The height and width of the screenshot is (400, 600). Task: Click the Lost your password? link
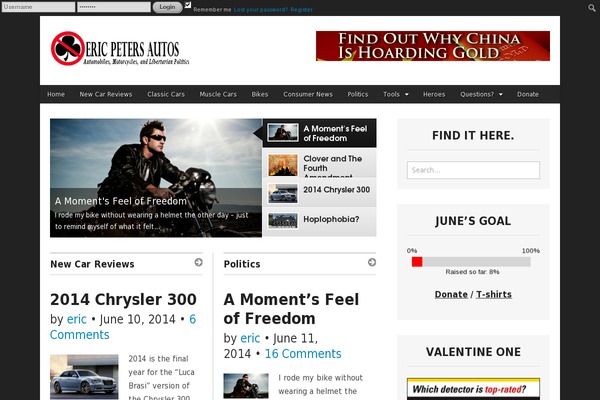tap(260, 10)
